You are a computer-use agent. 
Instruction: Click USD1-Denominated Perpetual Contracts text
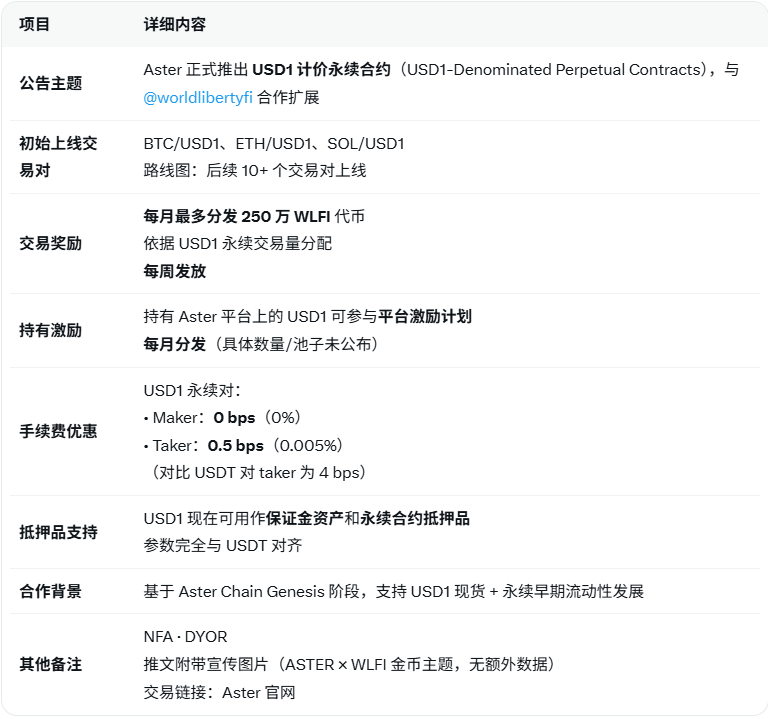click(555, 70)
